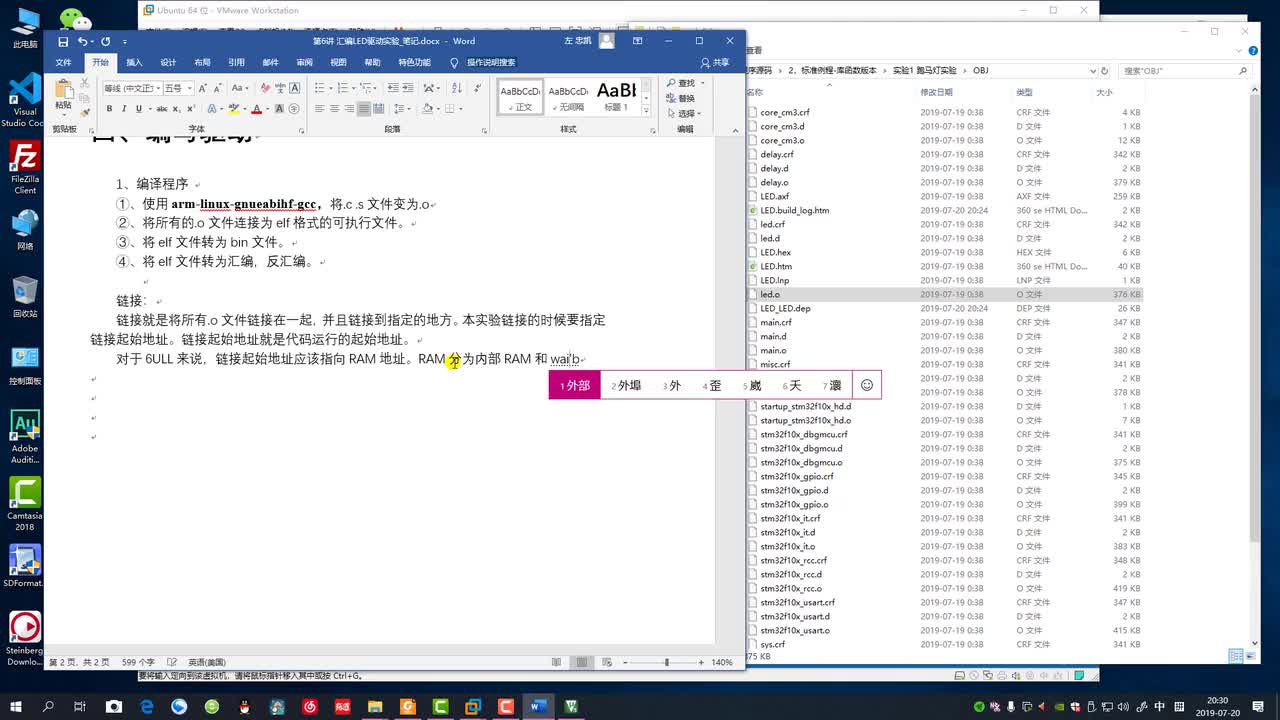The height and width of the screenshot is (720, 1280).
Task: Click the Paste (粘贴) button
Action: point(63,96)
